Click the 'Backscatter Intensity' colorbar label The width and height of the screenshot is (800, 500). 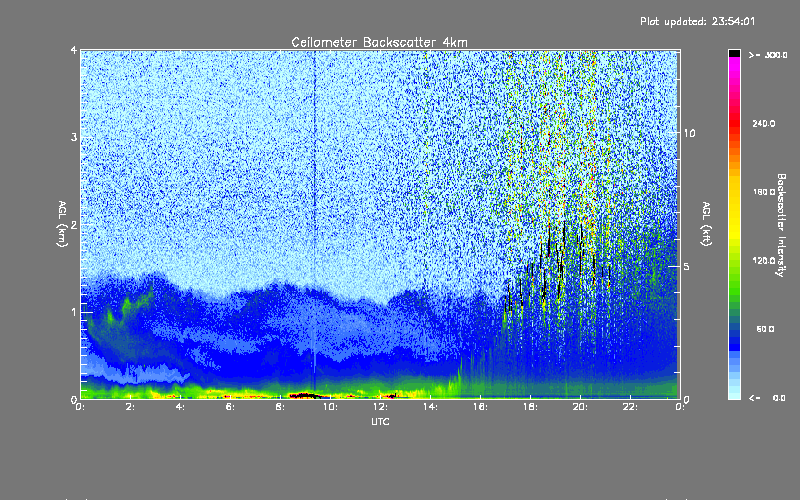click(x=781, y=225)
